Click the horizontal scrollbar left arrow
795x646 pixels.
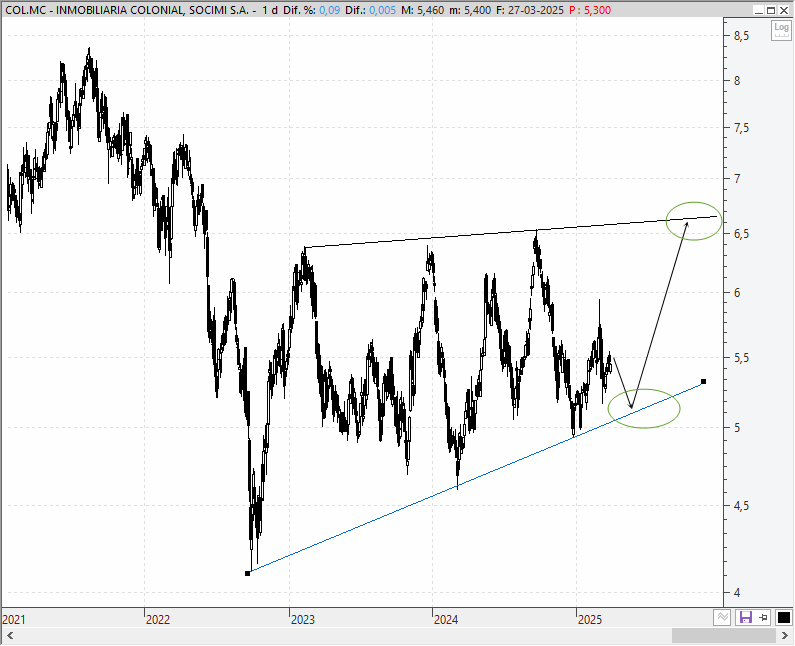pos(10,635)
